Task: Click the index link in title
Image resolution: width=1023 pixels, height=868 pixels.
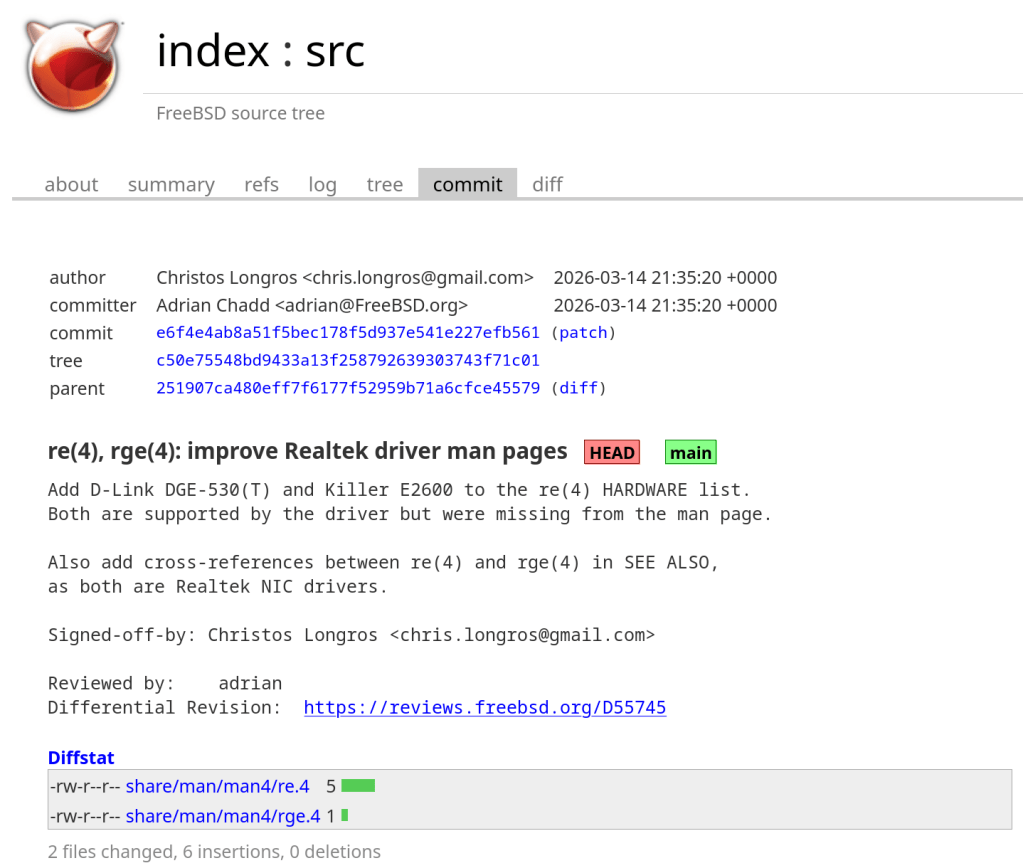Action: (213, 51)
